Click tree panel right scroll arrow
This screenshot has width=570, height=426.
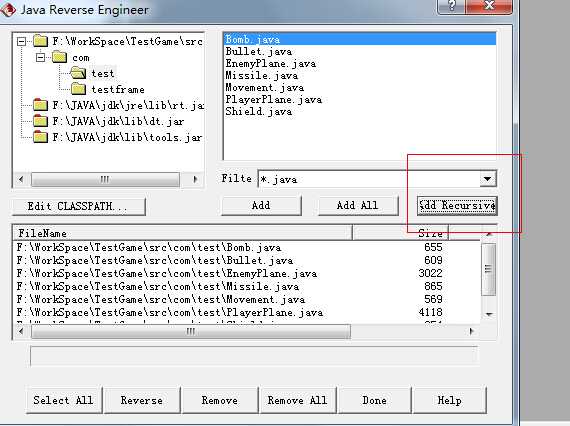tap(195, 179)
